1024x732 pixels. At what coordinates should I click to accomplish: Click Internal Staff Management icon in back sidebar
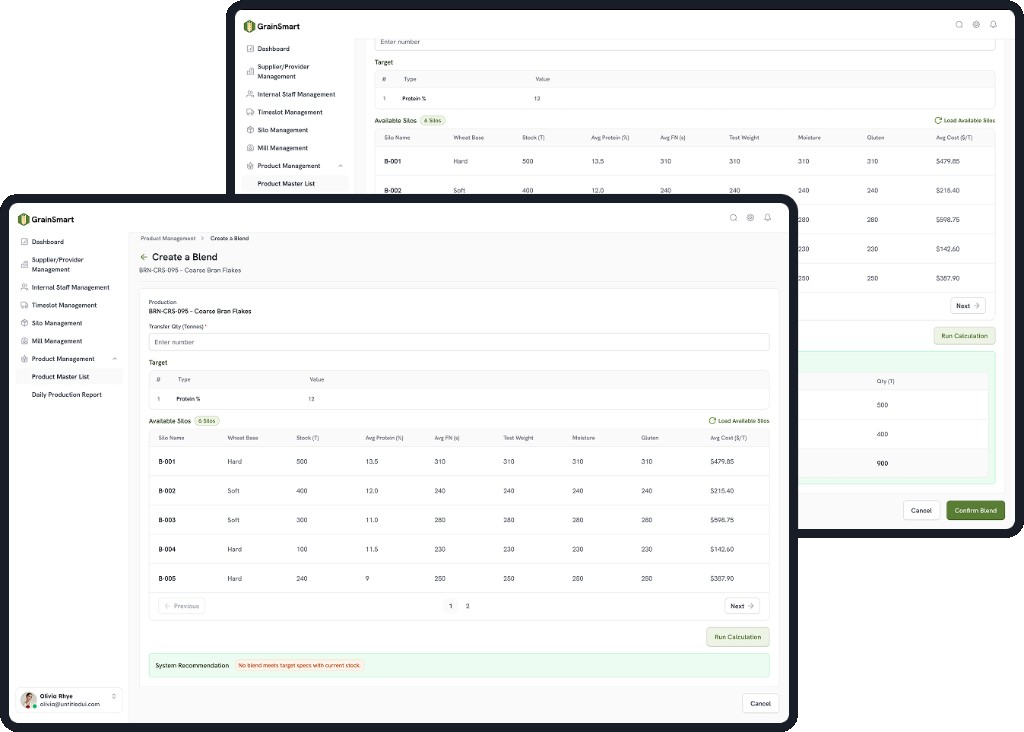250,94
